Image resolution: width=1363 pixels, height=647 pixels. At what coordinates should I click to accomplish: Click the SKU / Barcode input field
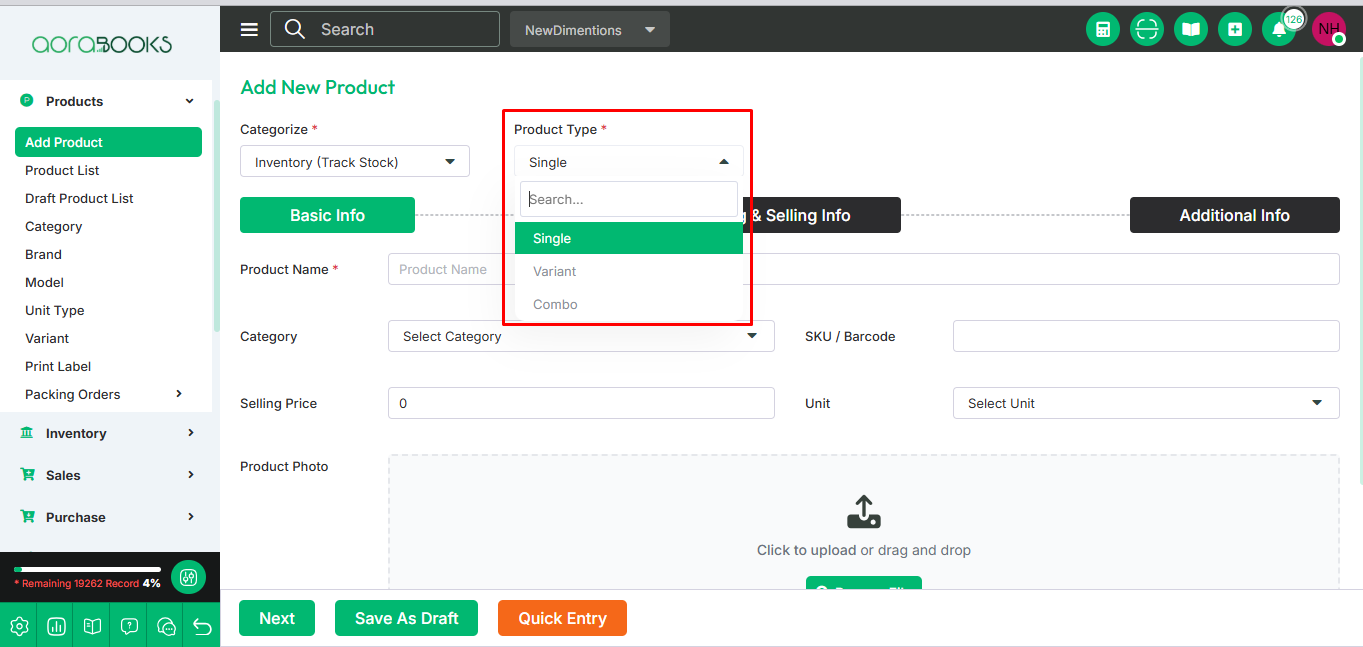1146,336
